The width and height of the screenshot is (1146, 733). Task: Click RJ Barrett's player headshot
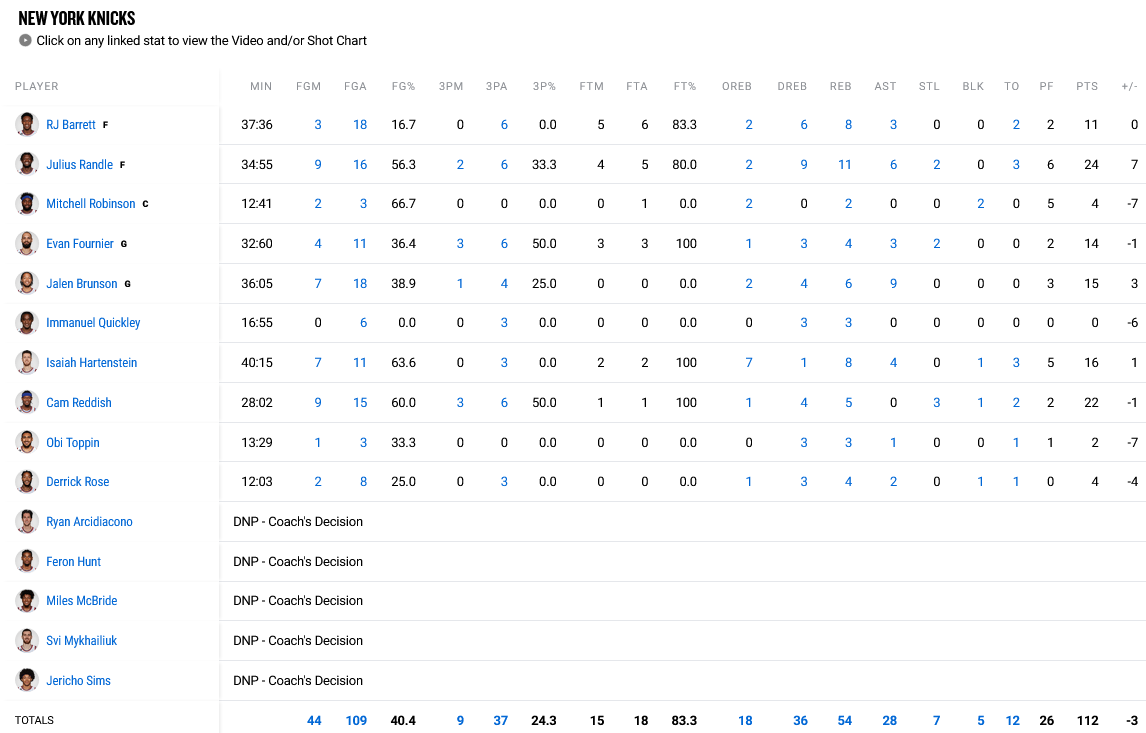(27, 125)
